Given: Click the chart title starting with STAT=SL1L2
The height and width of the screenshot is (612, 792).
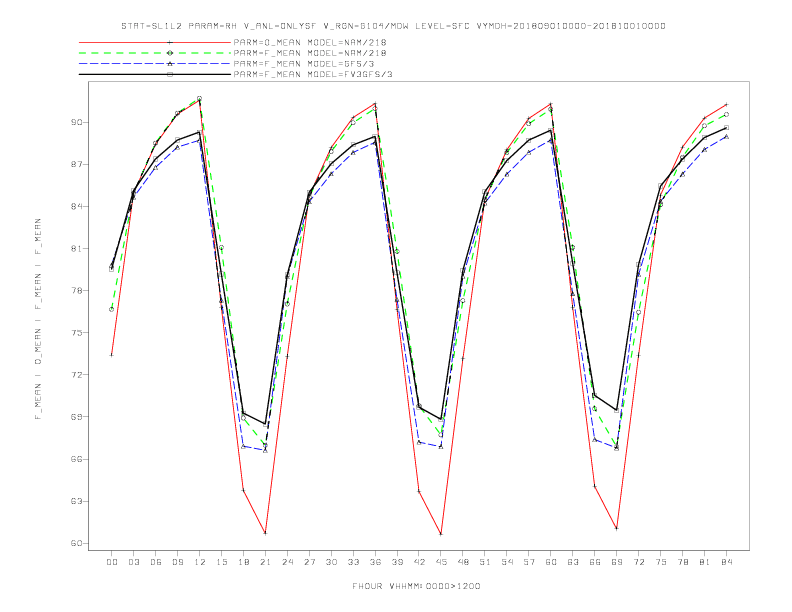Looking at the screenshot, I should (393, 26).
